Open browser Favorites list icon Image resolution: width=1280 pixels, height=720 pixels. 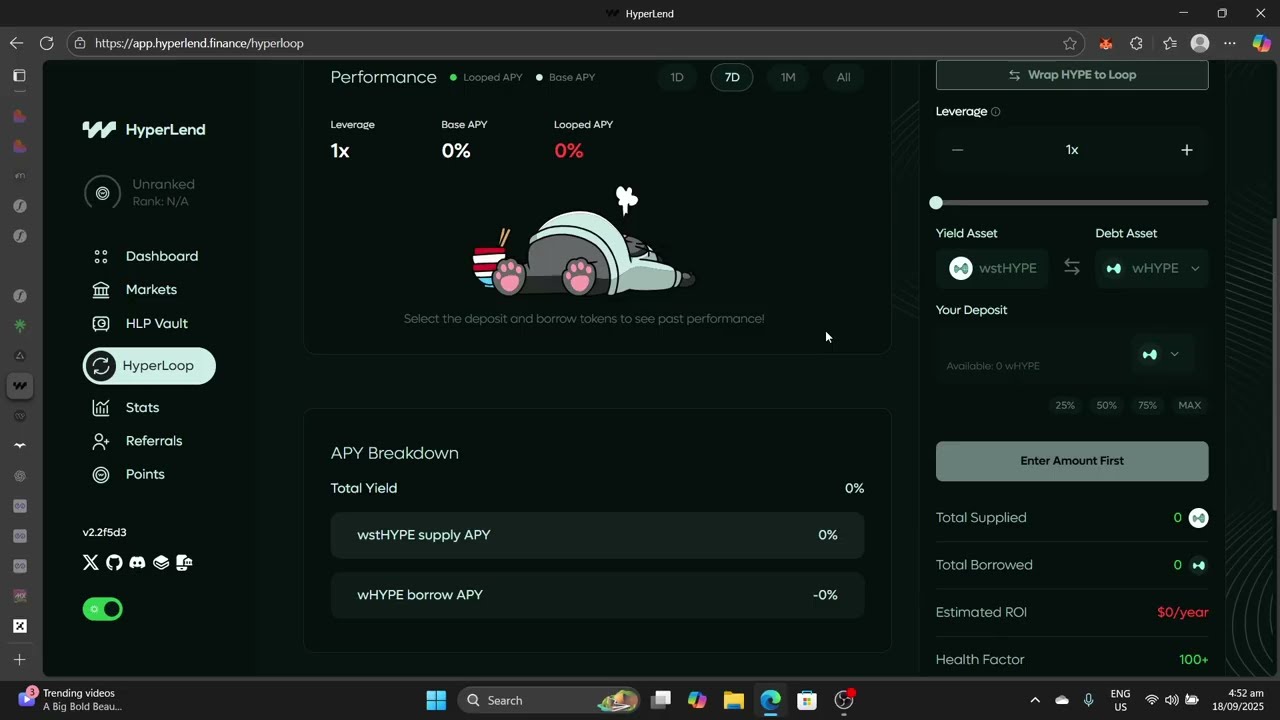[x=1170, y=43]
